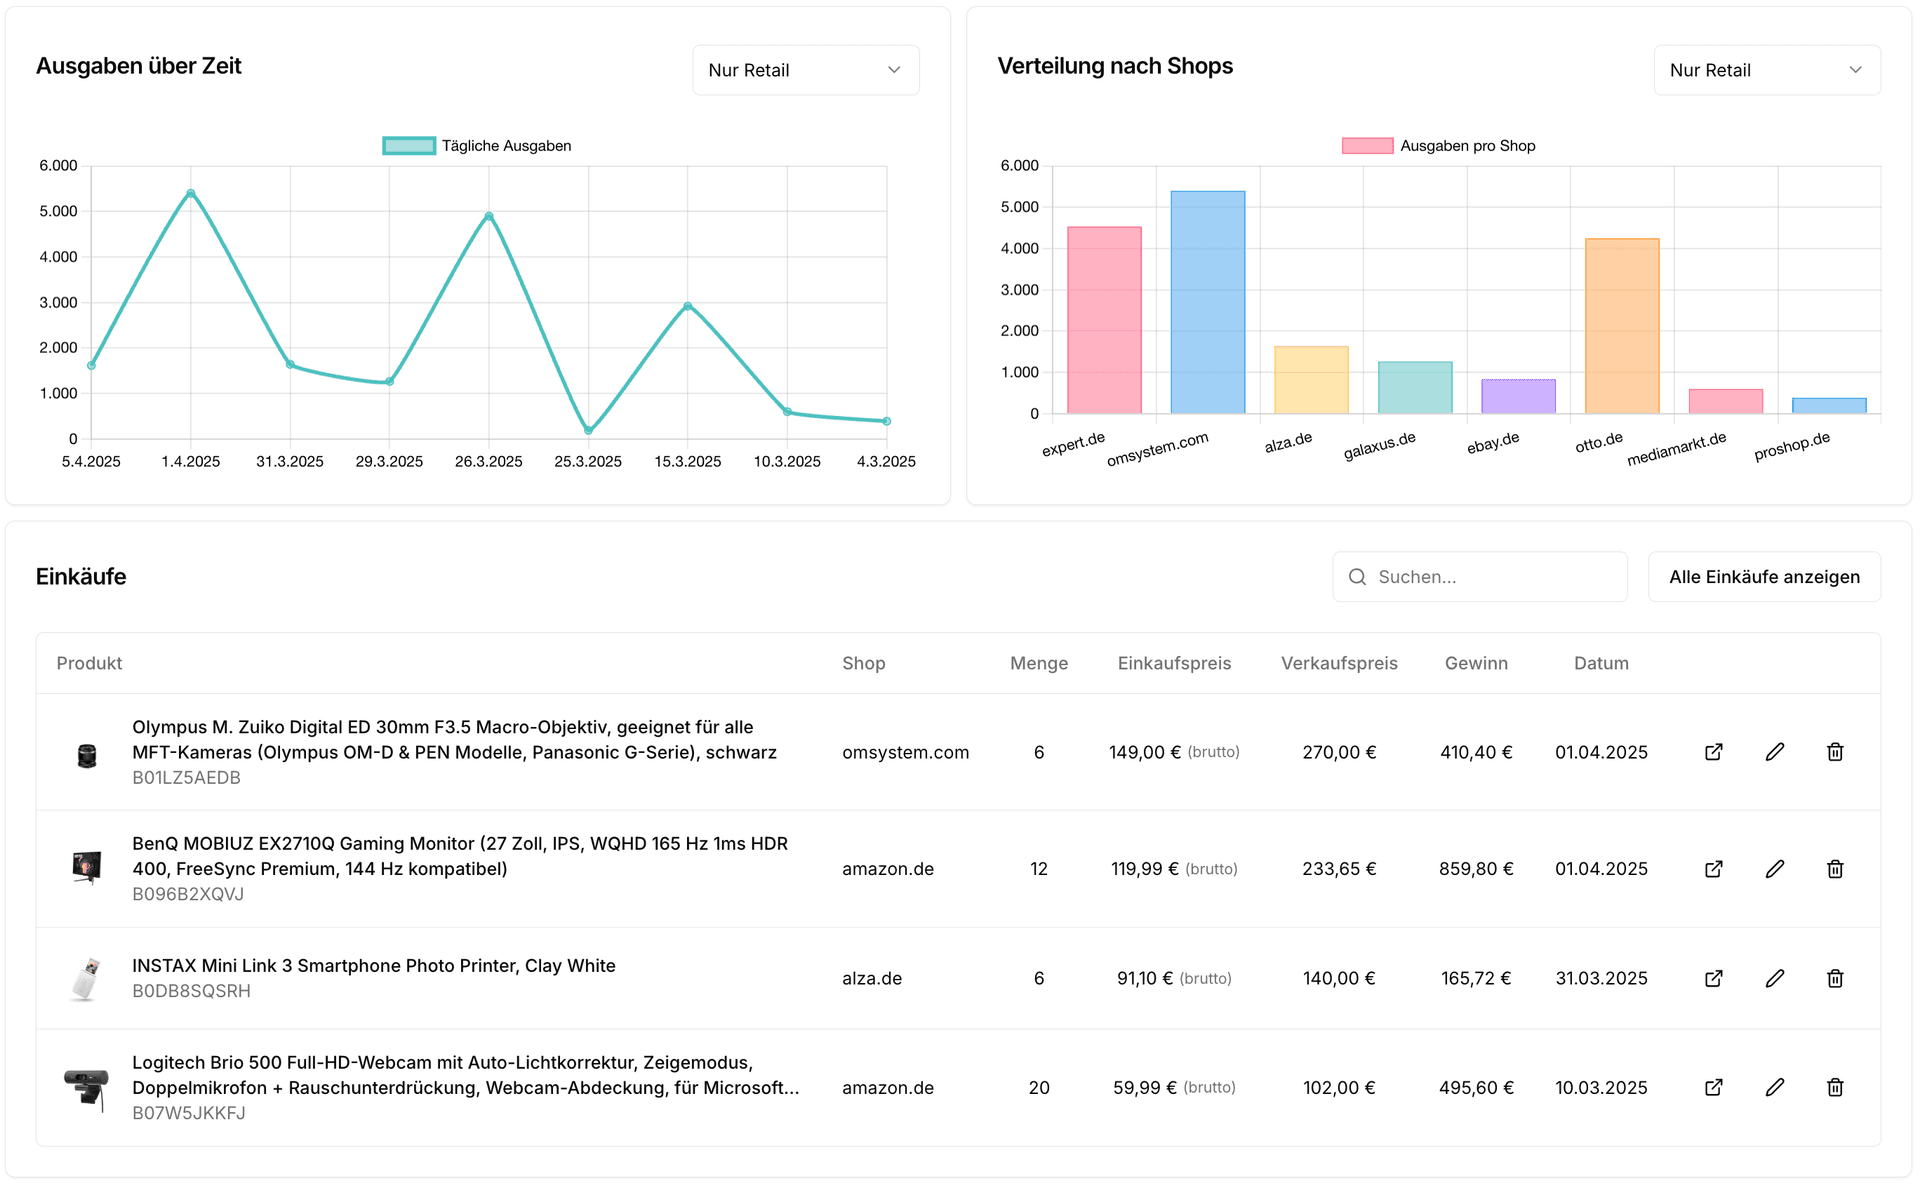1920x1183 pixels.
Task: Click Alle Einkäufe anzeigen button
Action: tap(1763, 577)
